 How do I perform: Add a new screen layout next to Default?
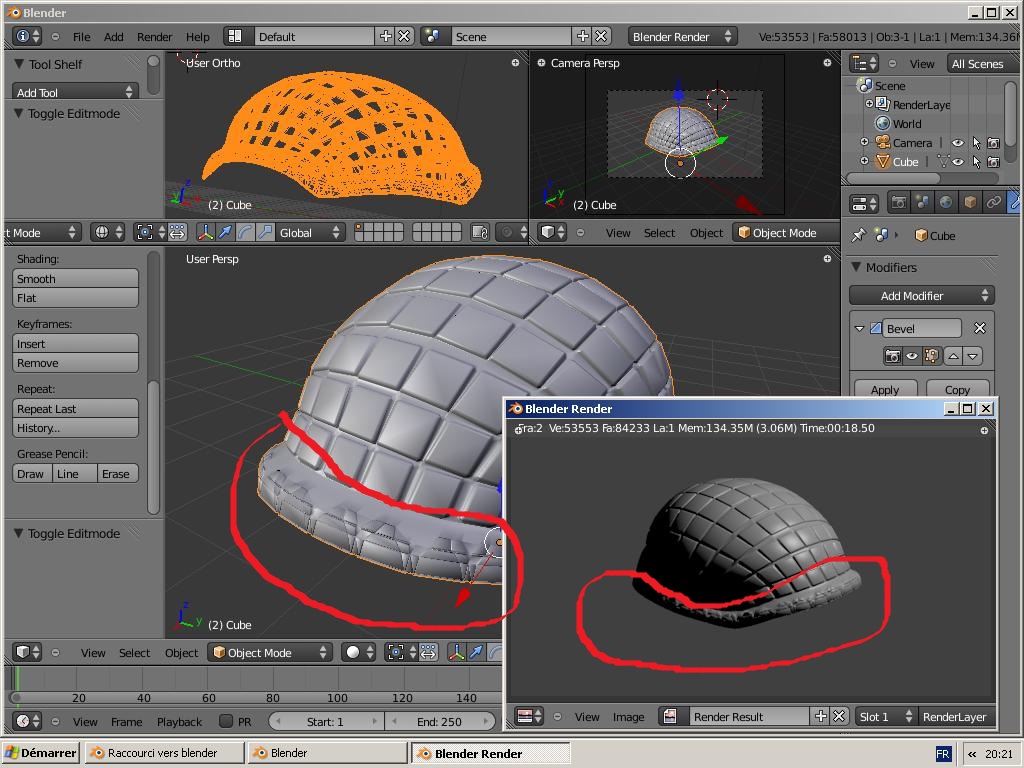coord(386,37)
